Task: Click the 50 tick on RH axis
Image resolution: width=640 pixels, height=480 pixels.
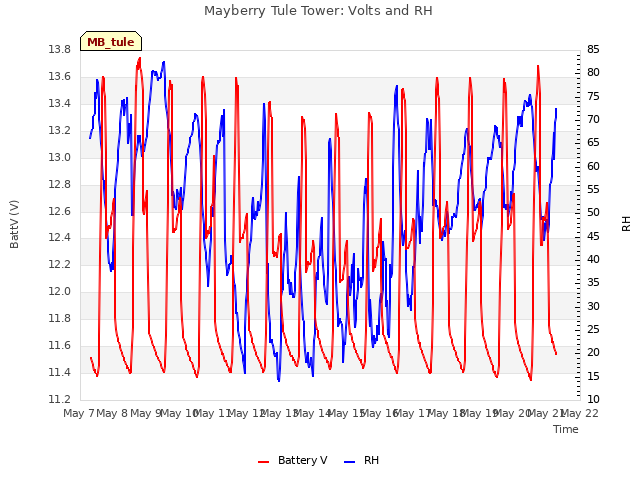Action: [593, 213]
